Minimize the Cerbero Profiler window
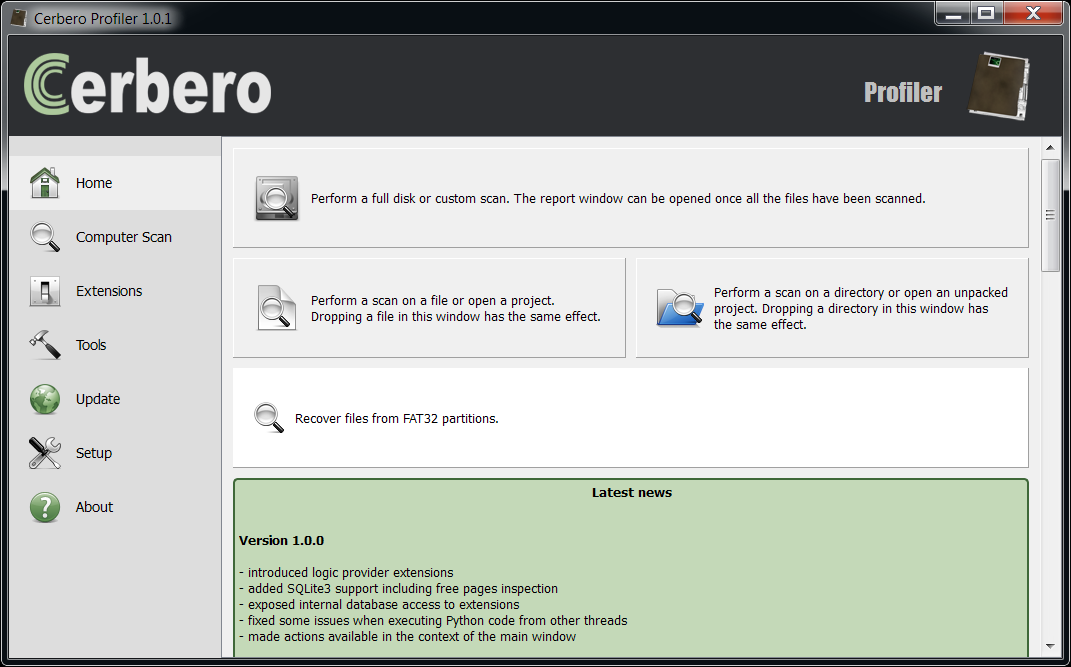The width and height of the screenshot is (1071, 667). click(954, 13)
